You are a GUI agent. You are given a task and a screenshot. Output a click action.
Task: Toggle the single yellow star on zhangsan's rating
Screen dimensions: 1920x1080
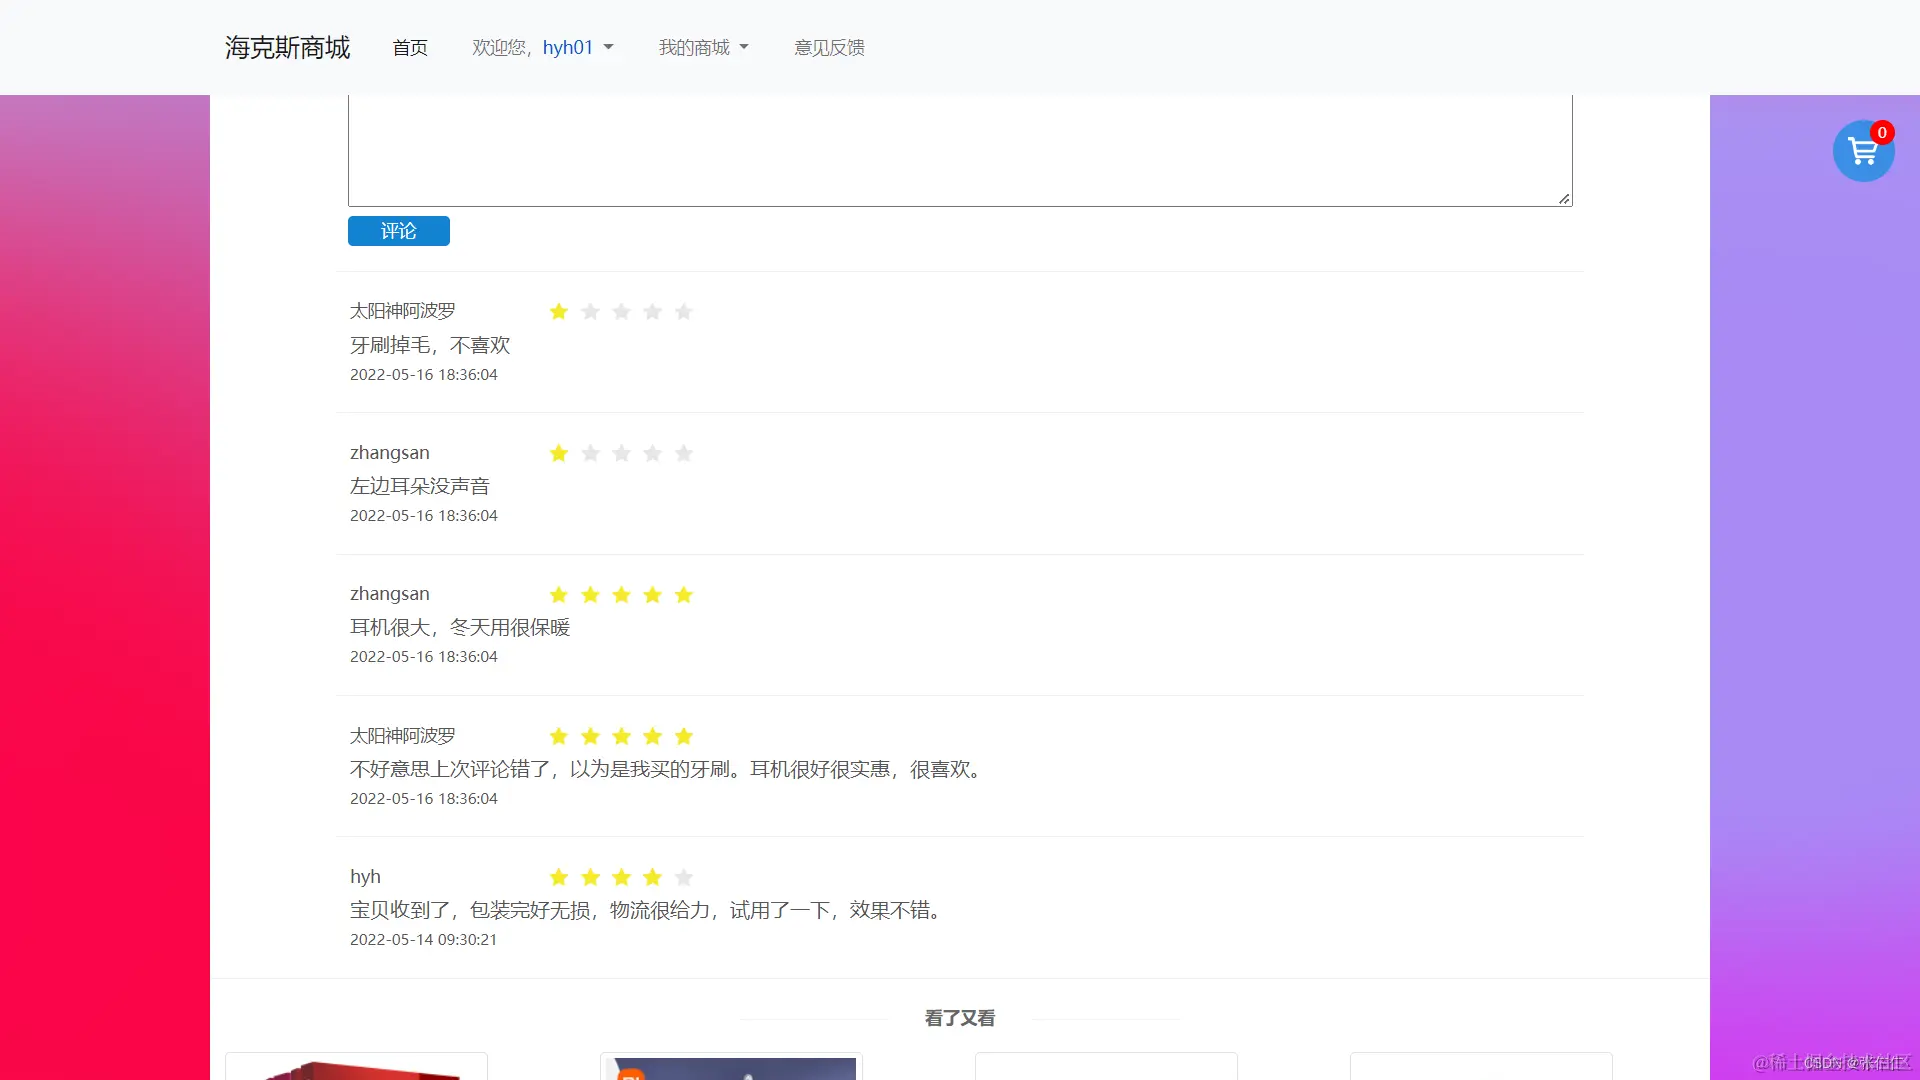(558, 453)
